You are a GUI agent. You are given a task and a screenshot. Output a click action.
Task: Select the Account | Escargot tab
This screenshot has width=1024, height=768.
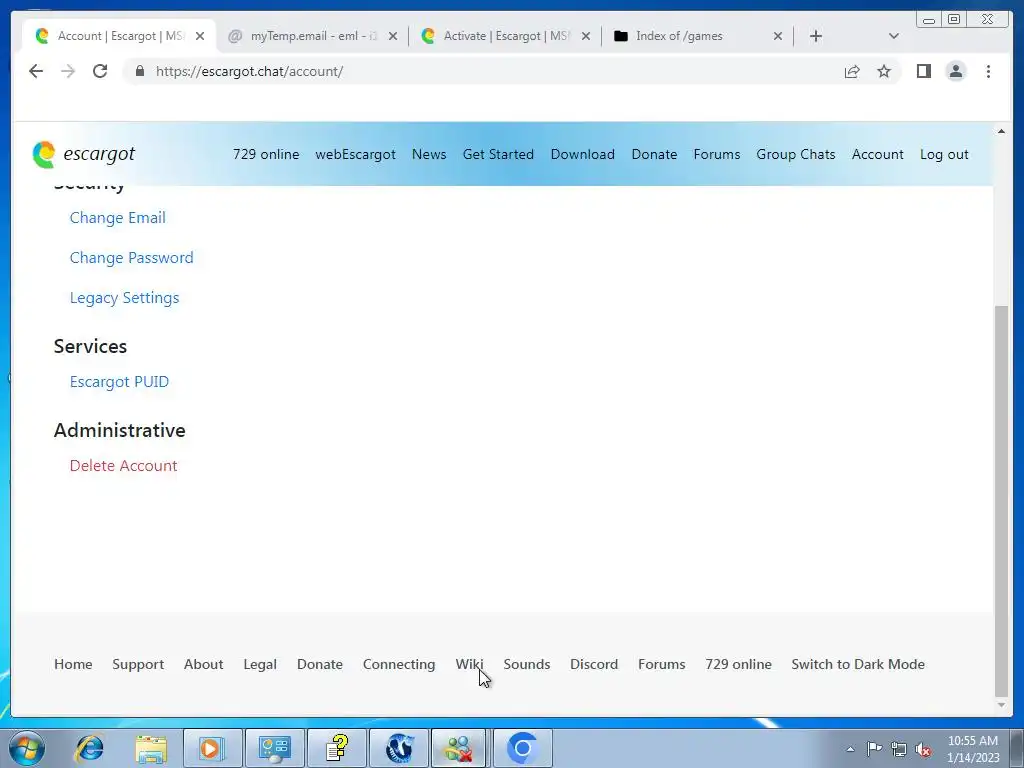[120, 36]
